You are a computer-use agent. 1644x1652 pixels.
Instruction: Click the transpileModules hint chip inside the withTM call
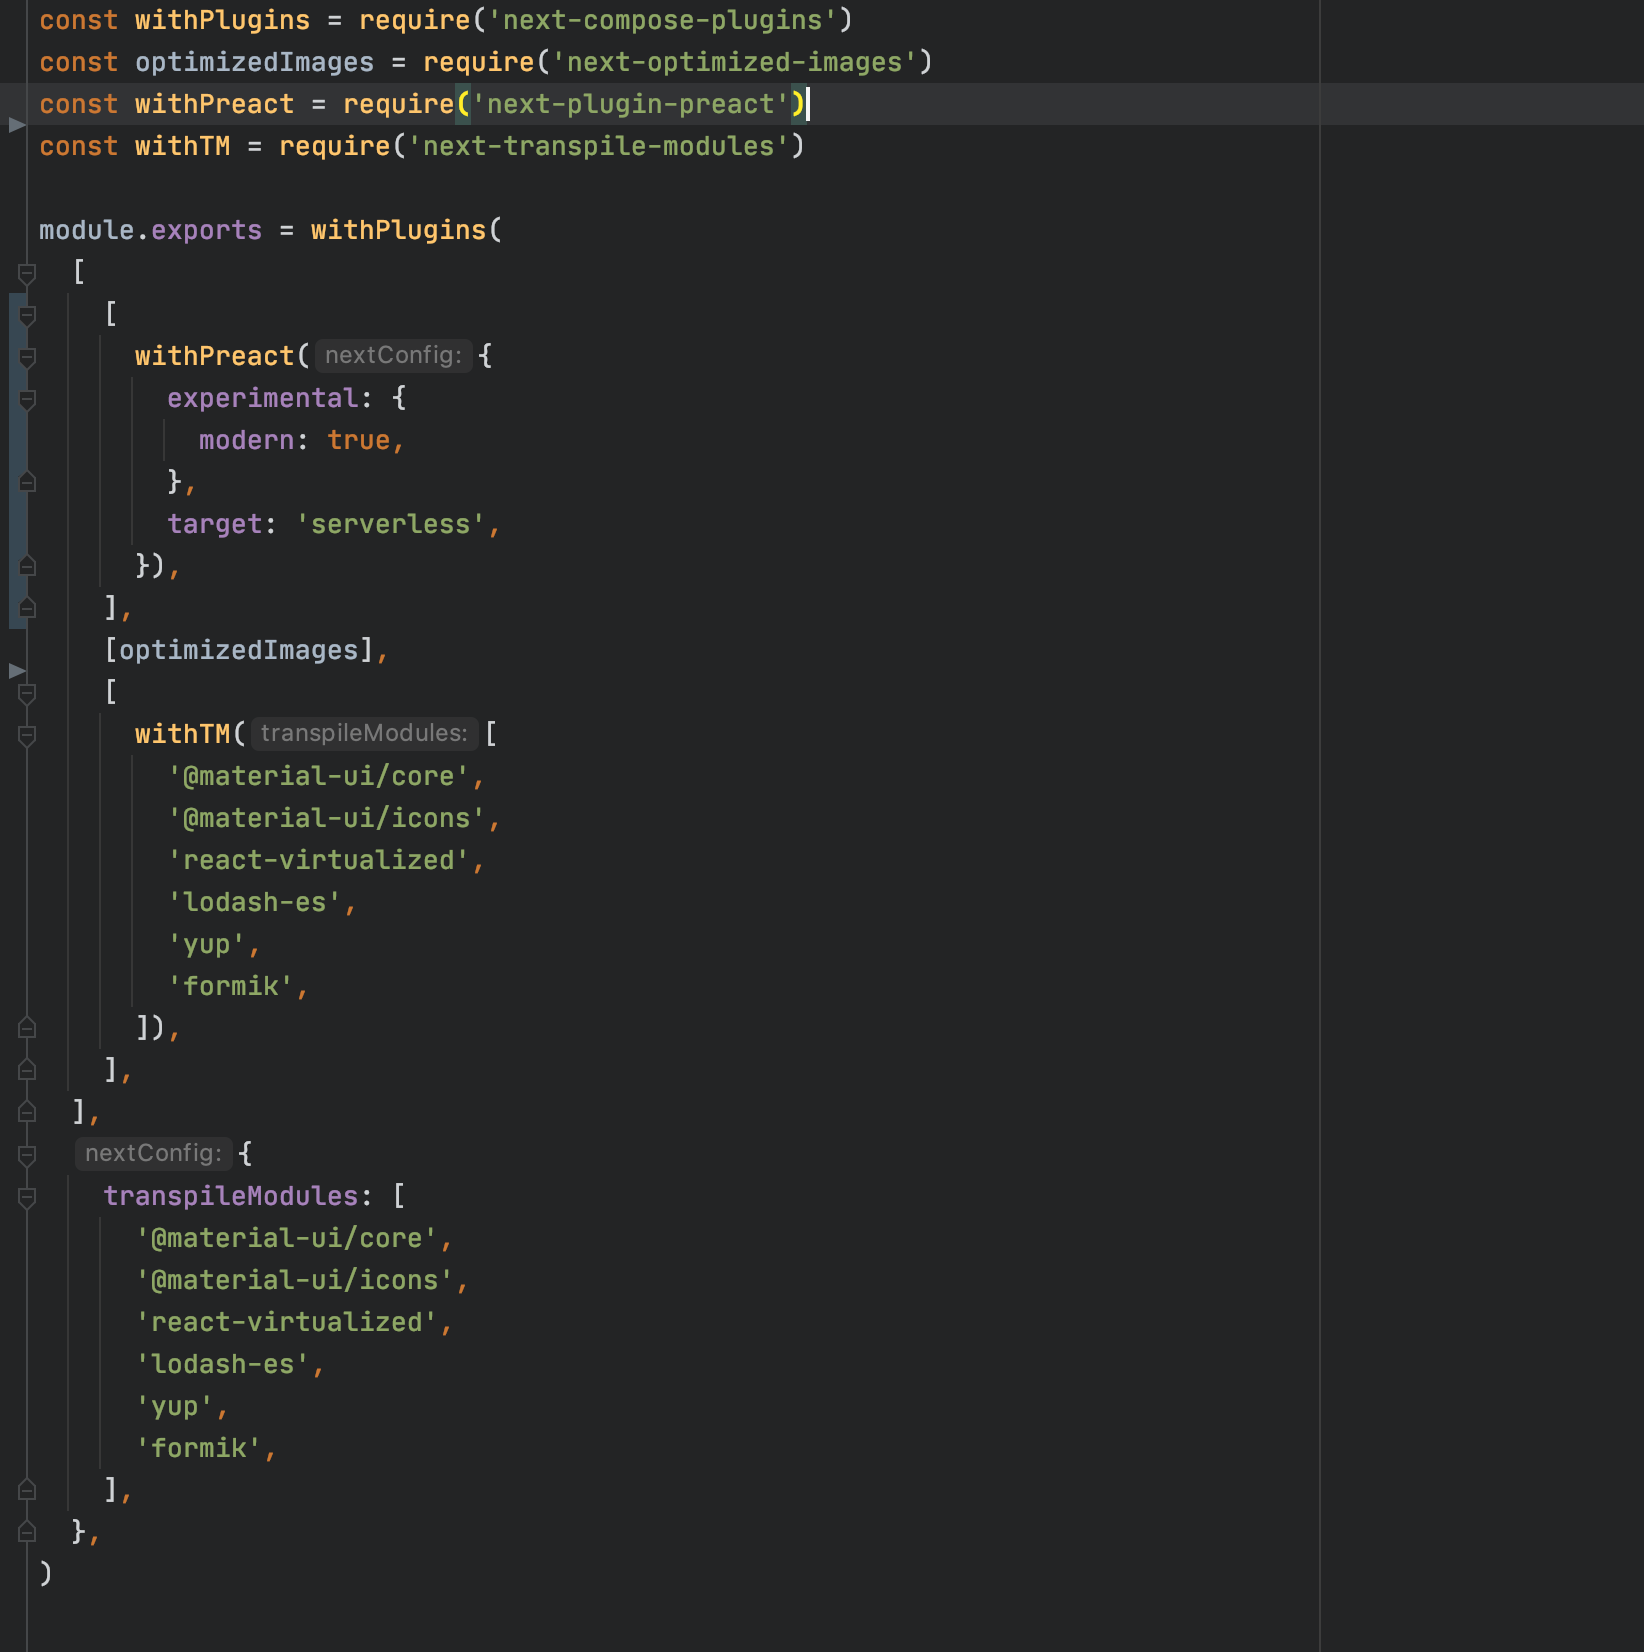click(x=363, y=733)
